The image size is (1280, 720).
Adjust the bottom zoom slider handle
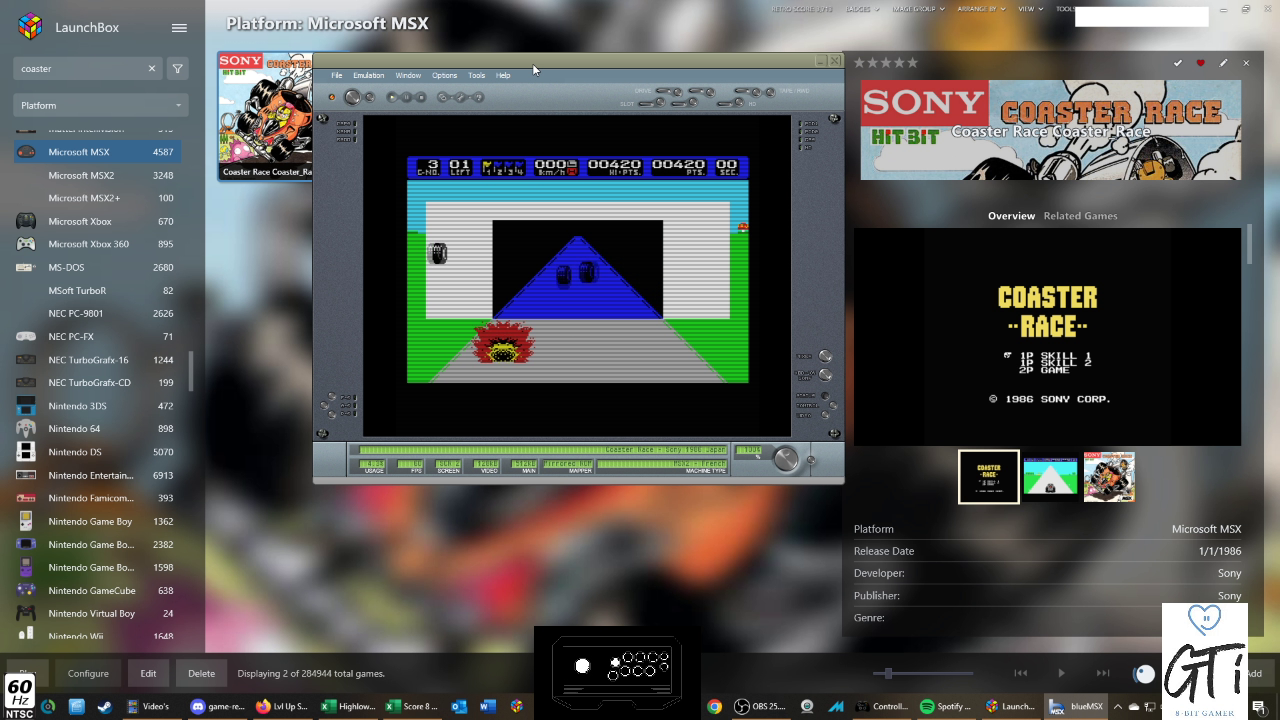888,673
